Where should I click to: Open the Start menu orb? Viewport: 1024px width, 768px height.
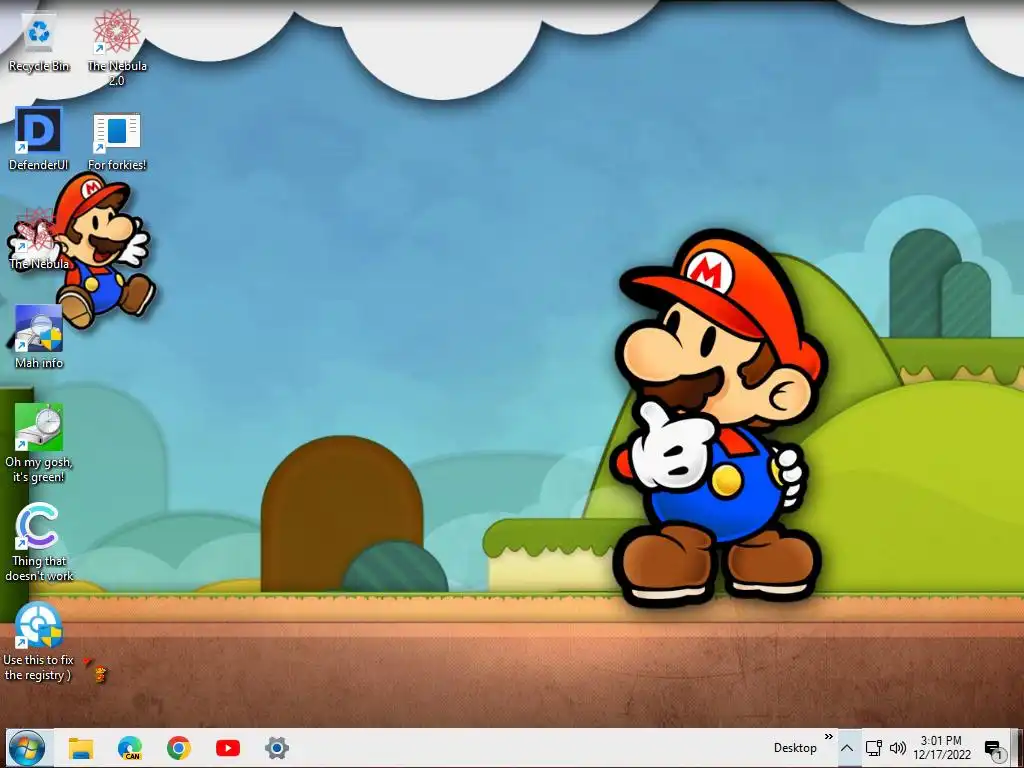click(x=27, y=748)
